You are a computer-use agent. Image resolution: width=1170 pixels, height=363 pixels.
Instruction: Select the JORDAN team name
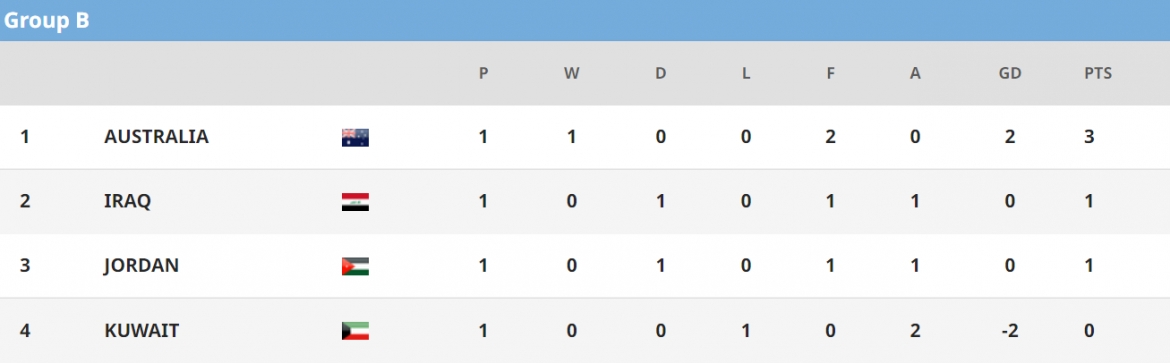coord(141,266)
